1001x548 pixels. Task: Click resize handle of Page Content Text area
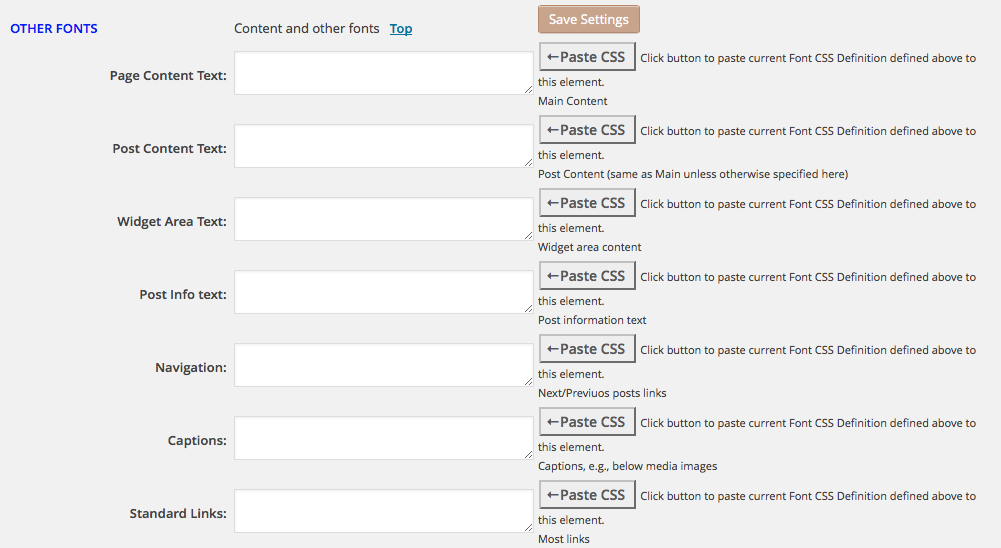tap(528, 90)
